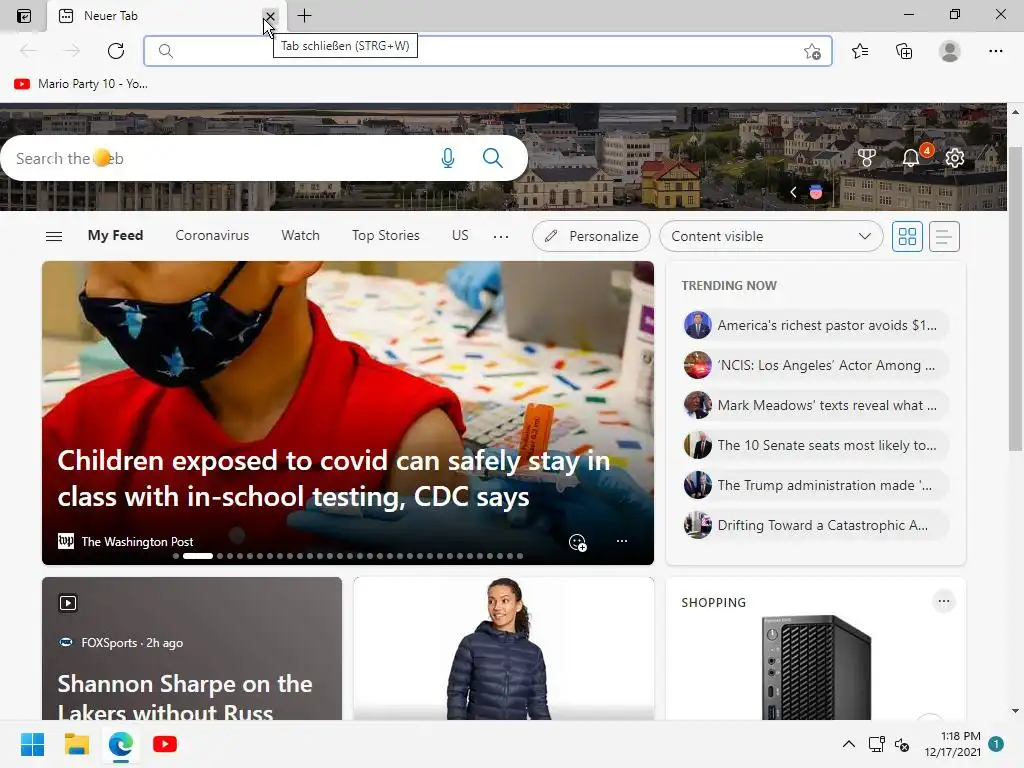
Task: Click the muted volume tray icon
Action: [902, 744]
